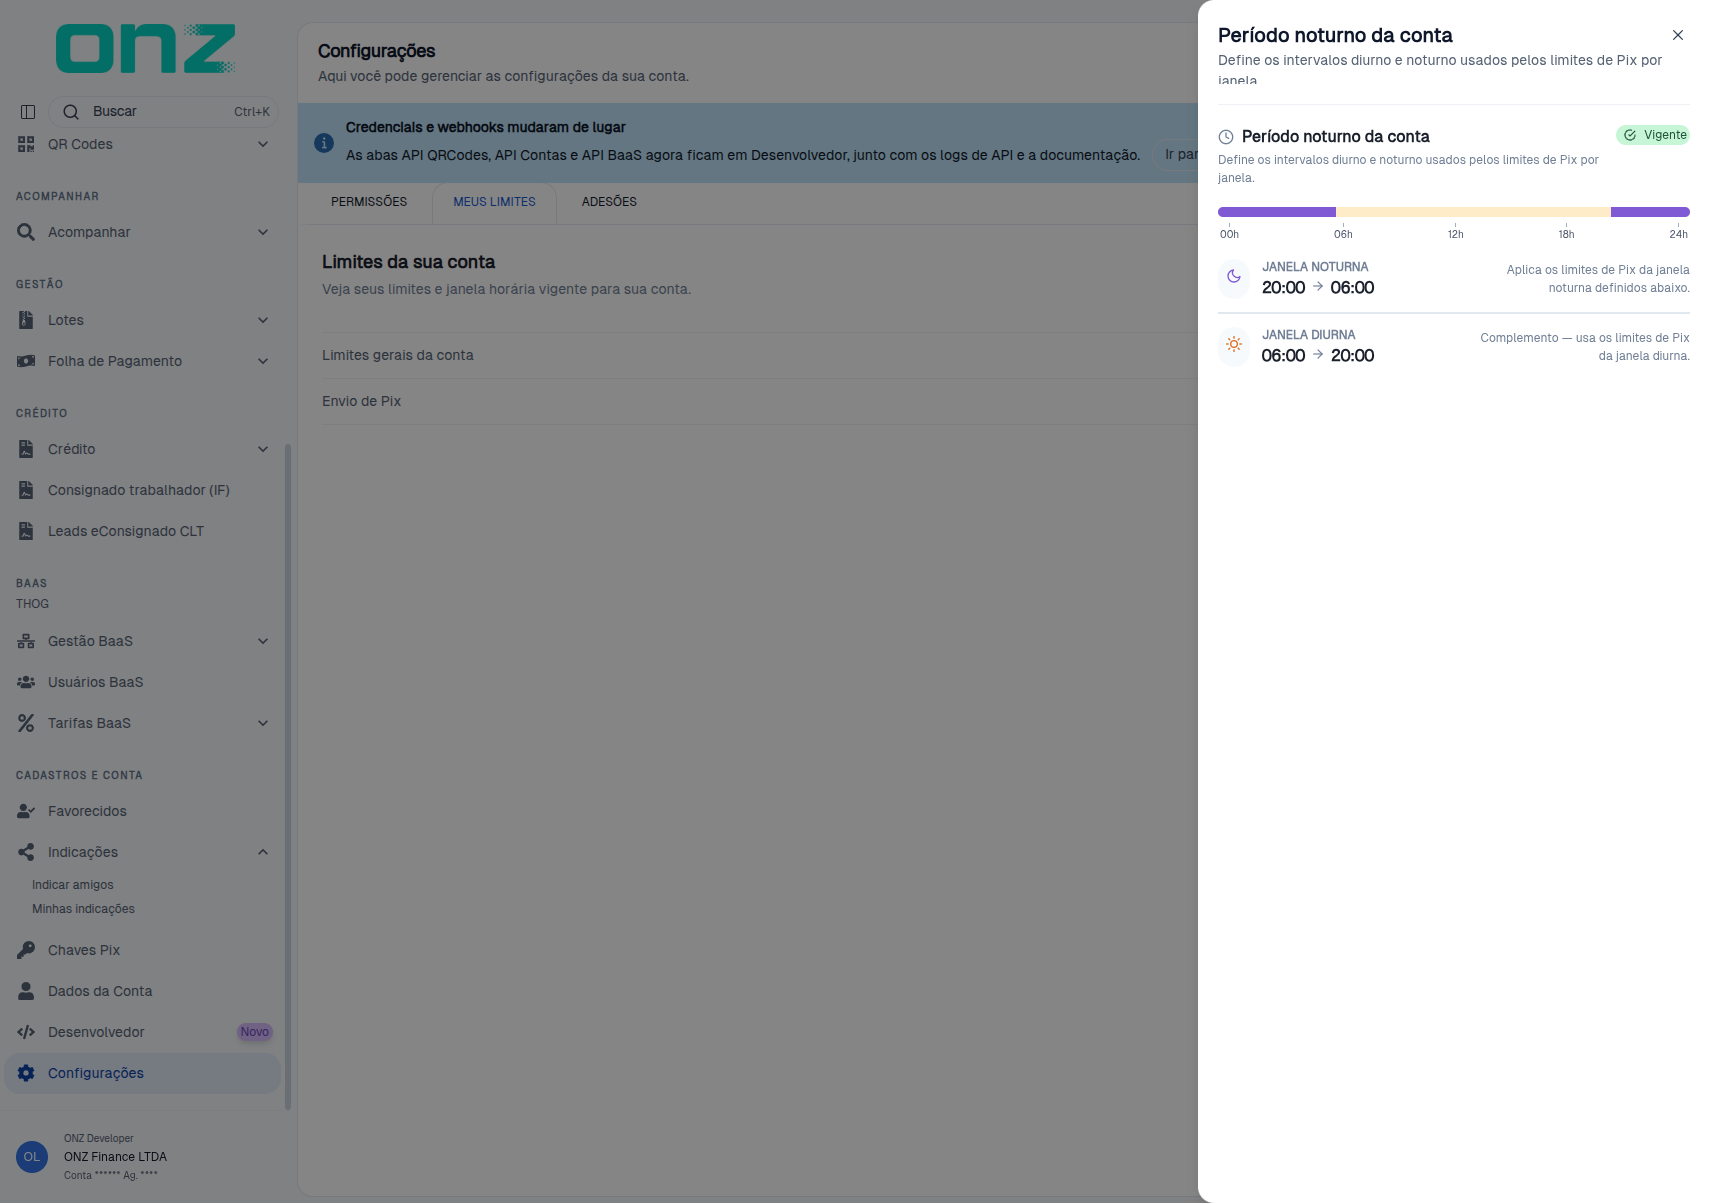Click the Chaves Pix key icon
Screen dimensions: 1710x1203
click(26, 950)
